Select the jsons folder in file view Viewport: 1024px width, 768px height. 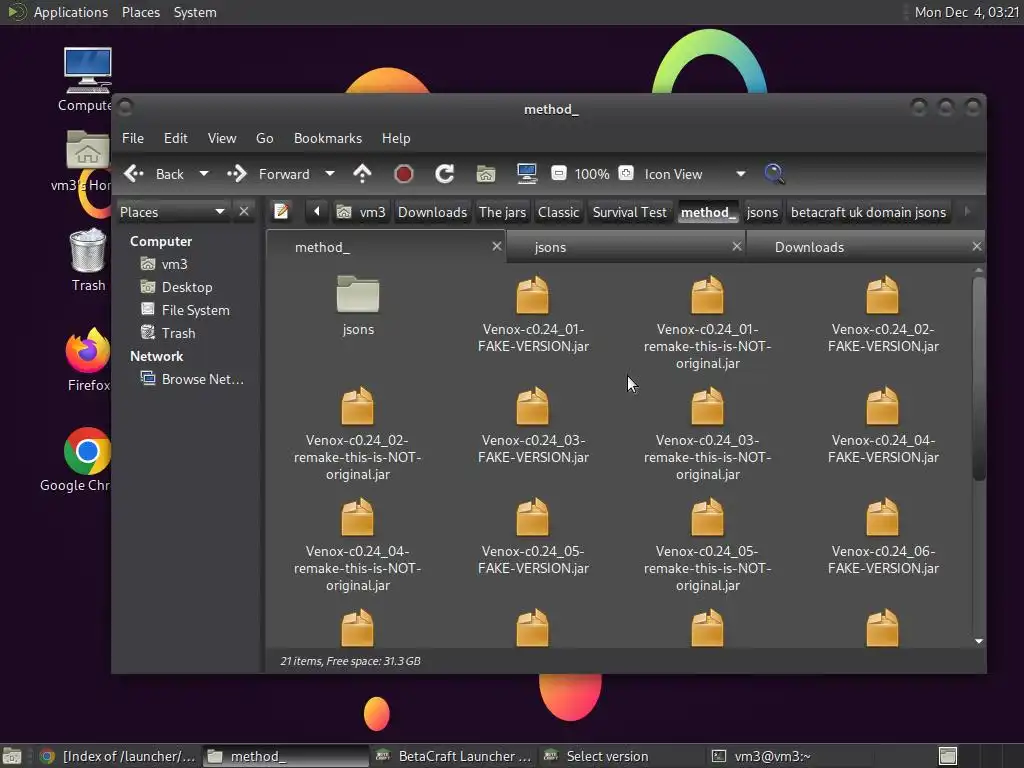(x=358, y=305)
